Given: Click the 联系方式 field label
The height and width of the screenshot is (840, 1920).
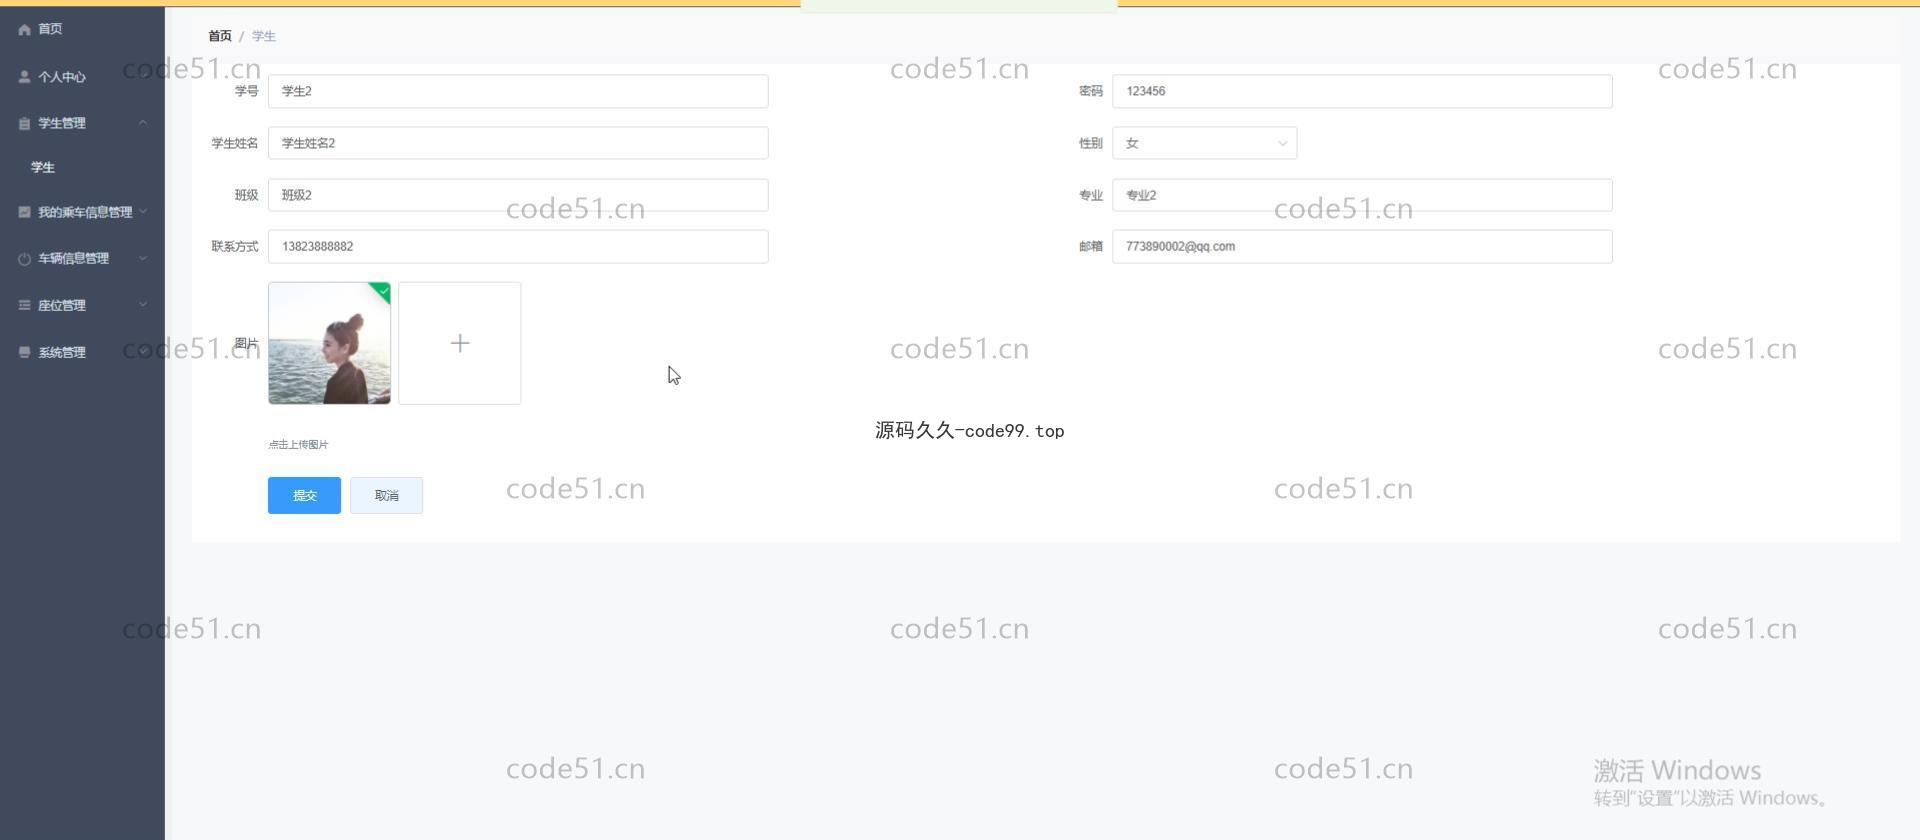Looking at the screenshot, I should 234,246.
